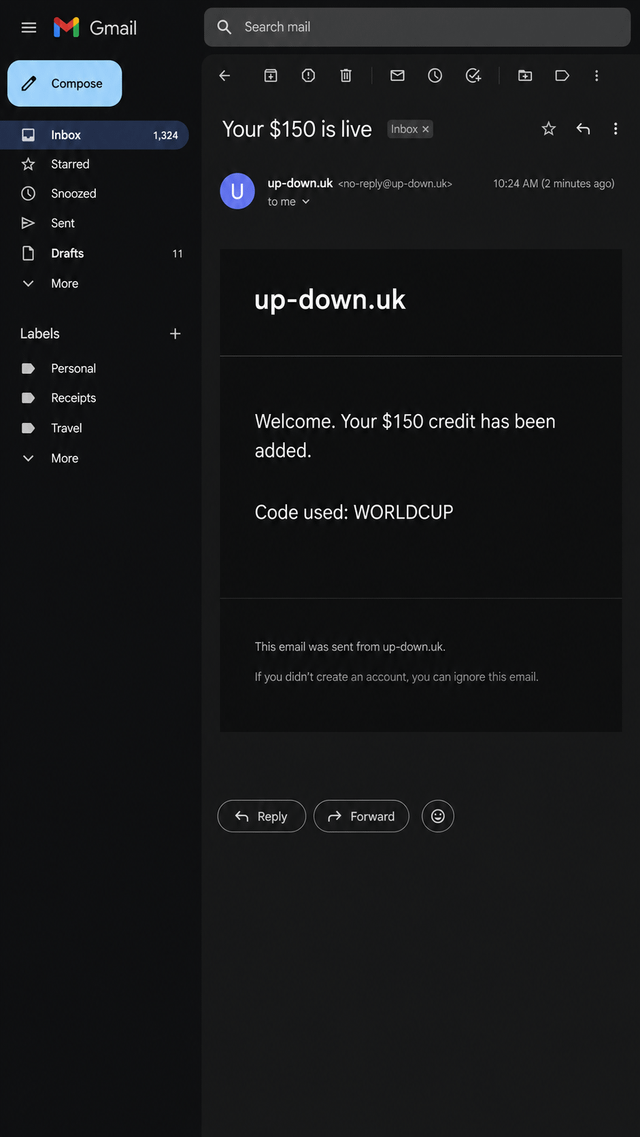Show details next to 'to me'

[306, 202]
